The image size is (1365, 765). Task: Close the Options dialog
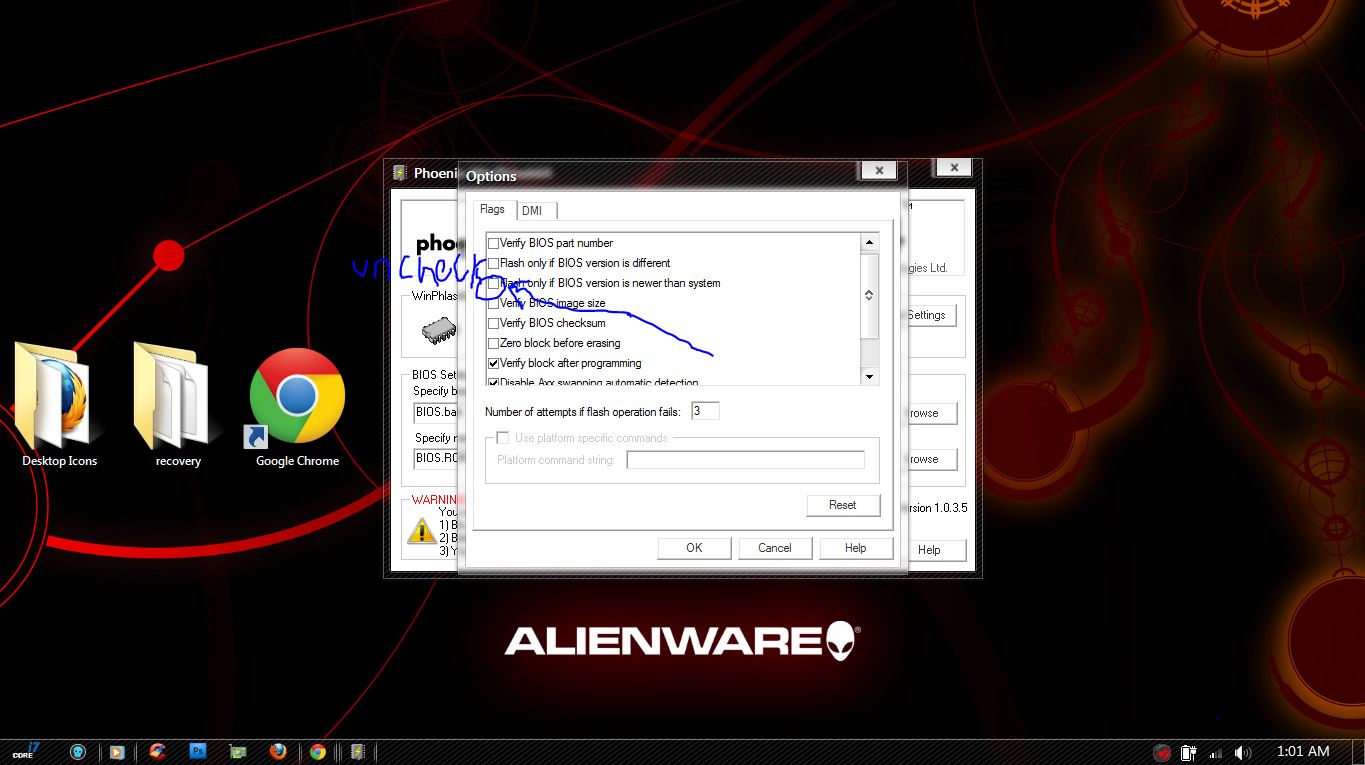point(878,171)
